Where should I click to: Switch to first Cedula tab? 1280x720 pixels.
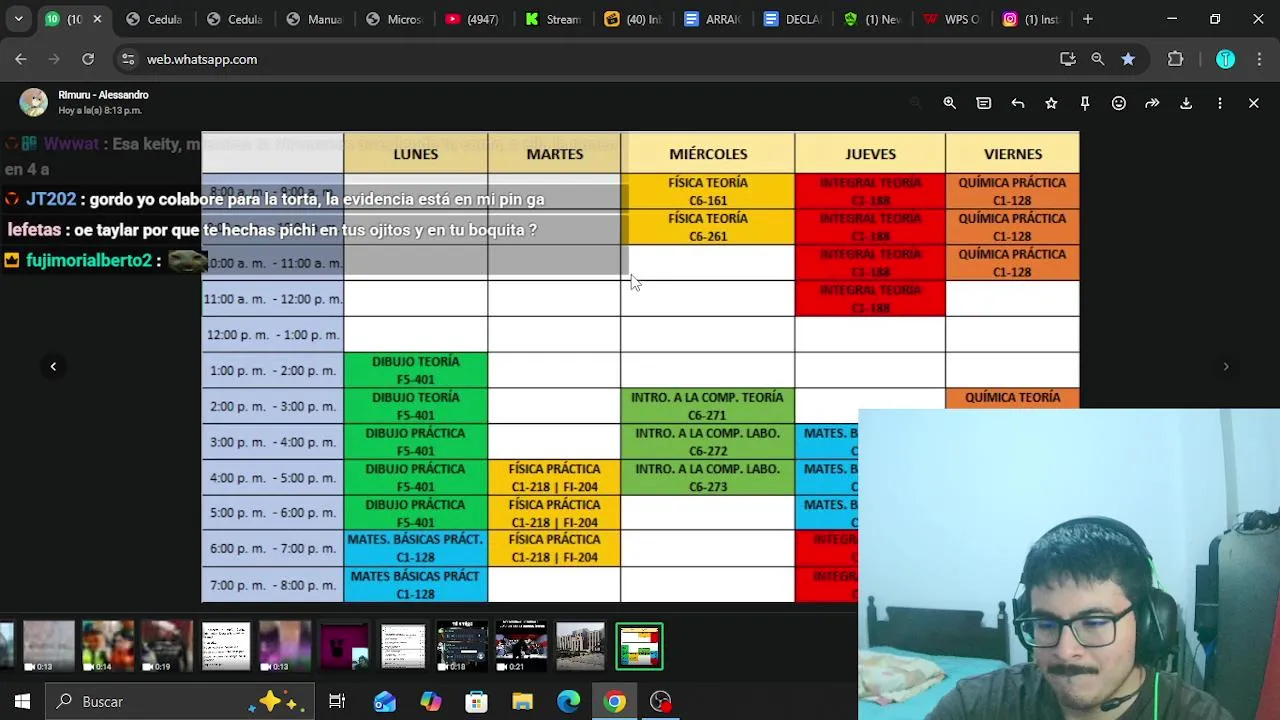(154, 19)
